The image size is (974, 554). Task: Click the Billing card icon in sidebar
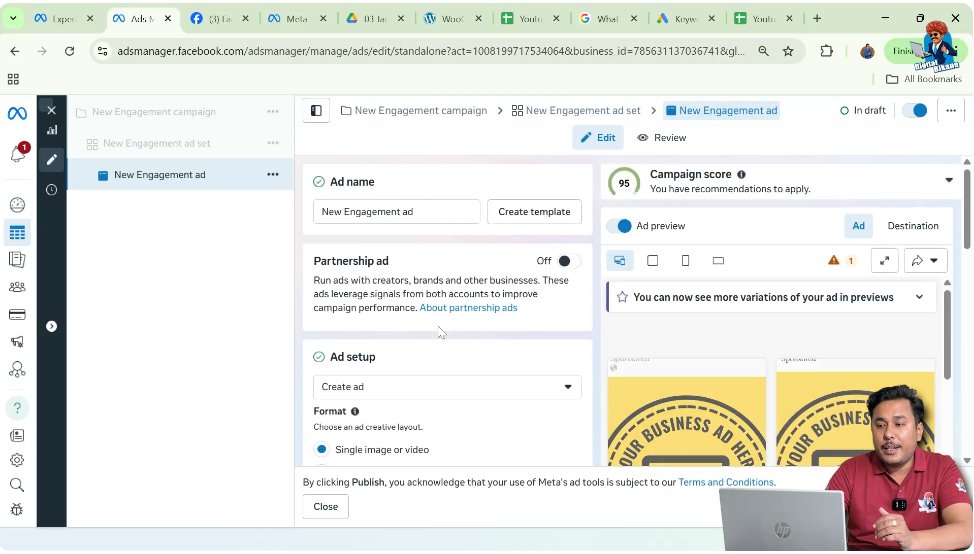tap(17, 314)
